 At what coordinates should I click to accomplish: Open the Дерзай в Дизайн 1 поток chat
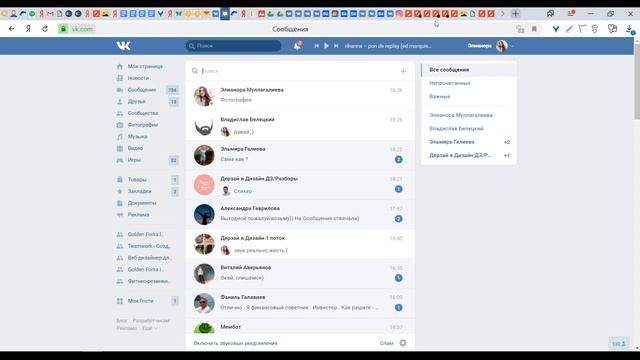pos(300,244)
